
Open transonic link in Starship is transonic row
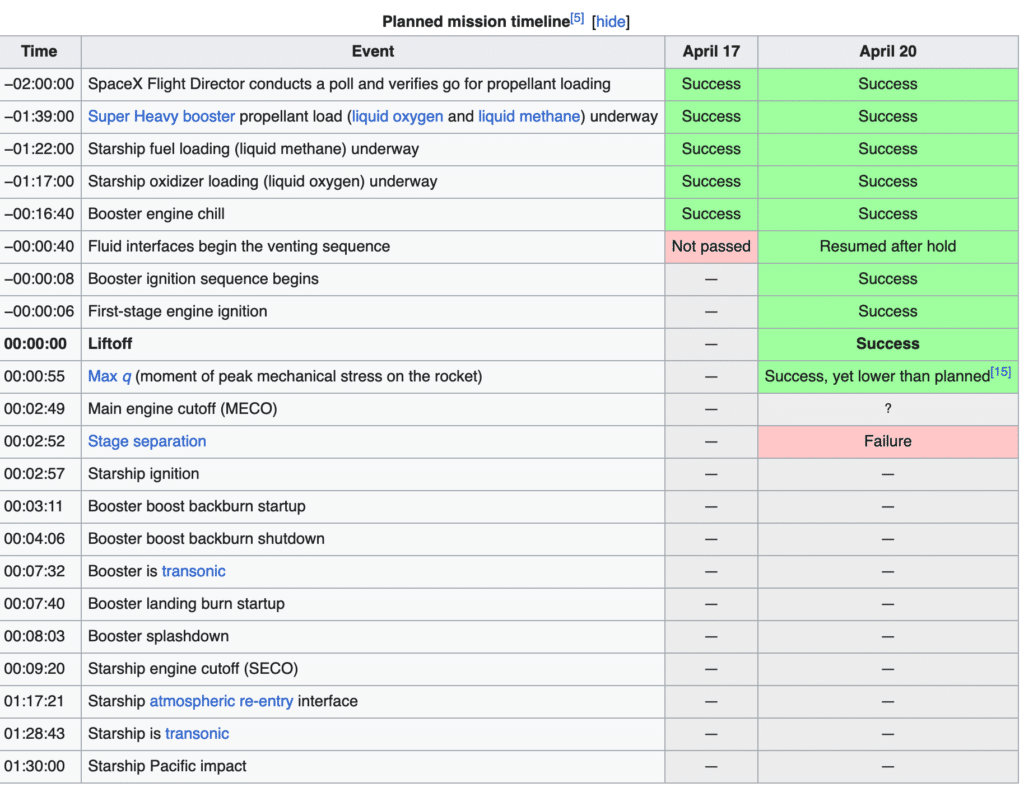pyautogui.click(x=197, y=733)
